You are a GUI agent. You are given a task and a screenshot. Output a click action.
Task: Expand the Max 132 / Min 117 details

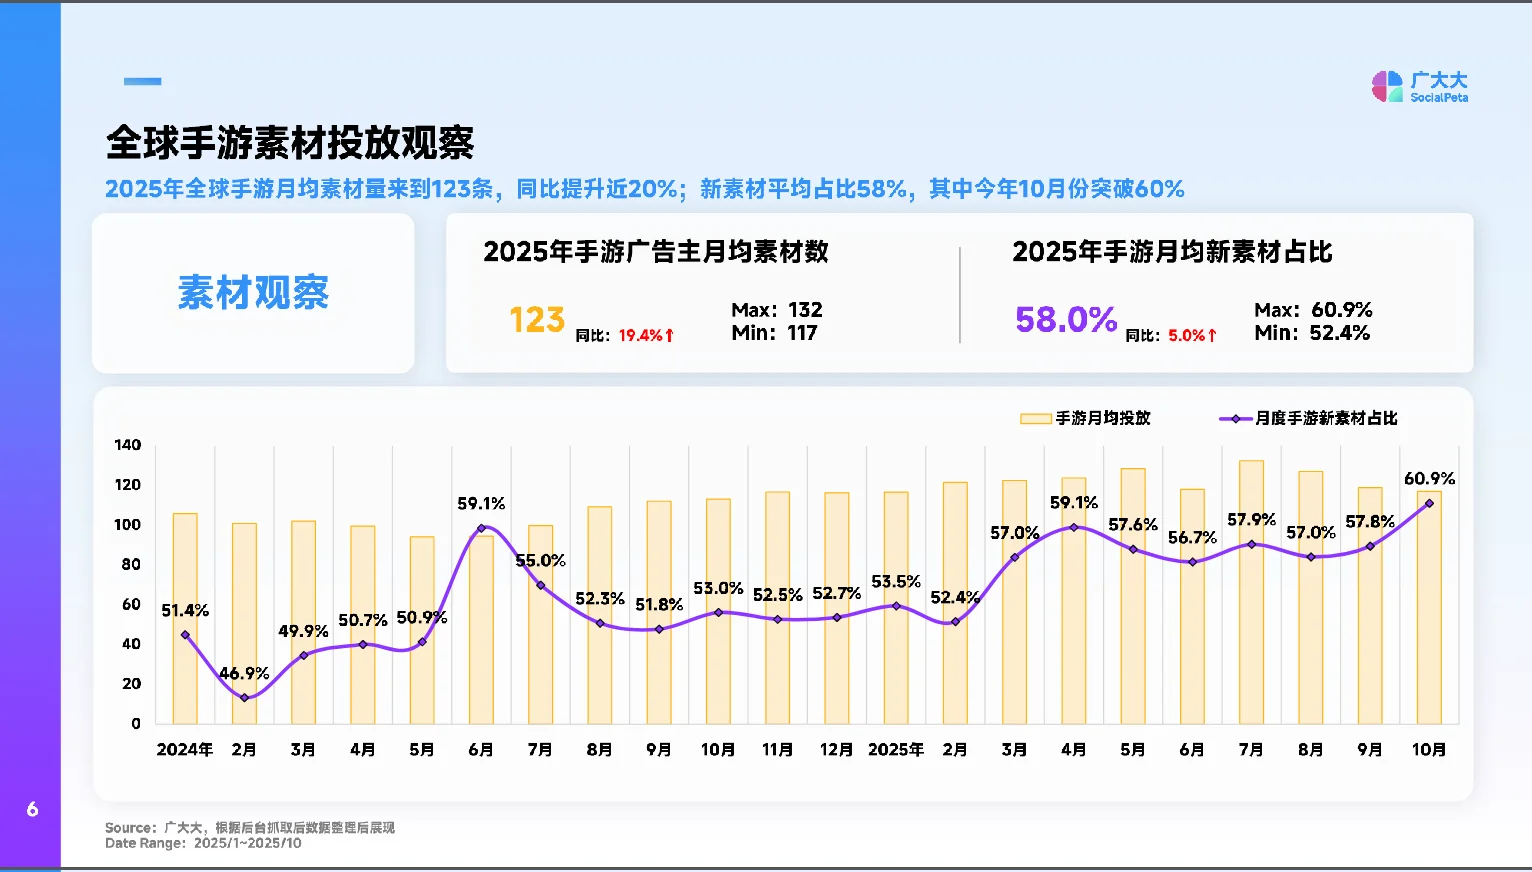[777, 320]
